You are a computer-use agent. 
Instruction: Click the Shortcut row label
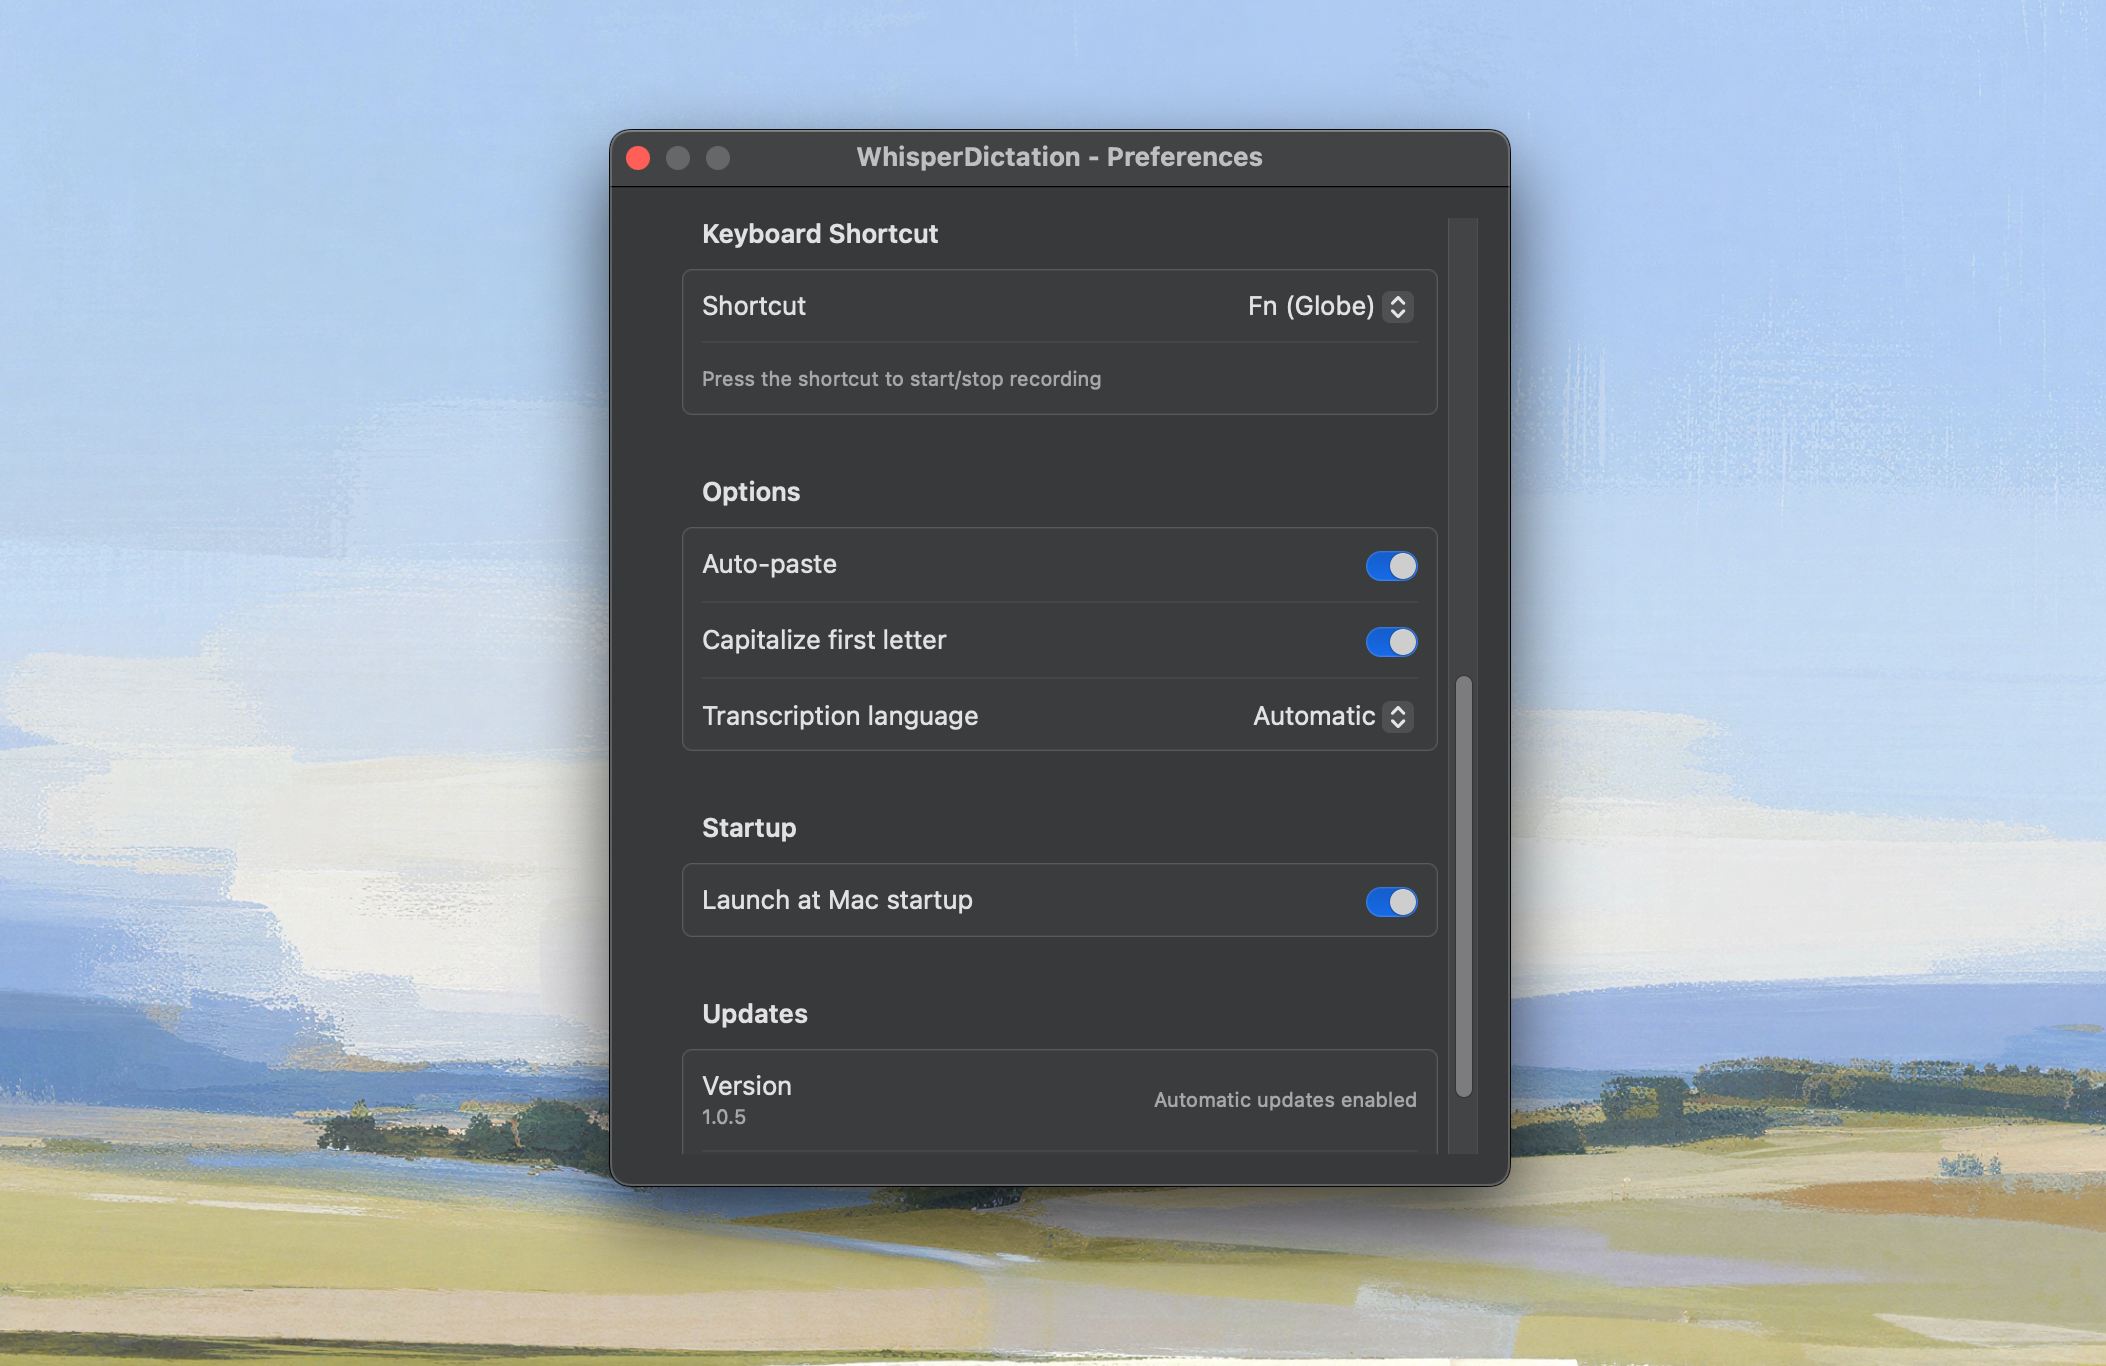754,306
